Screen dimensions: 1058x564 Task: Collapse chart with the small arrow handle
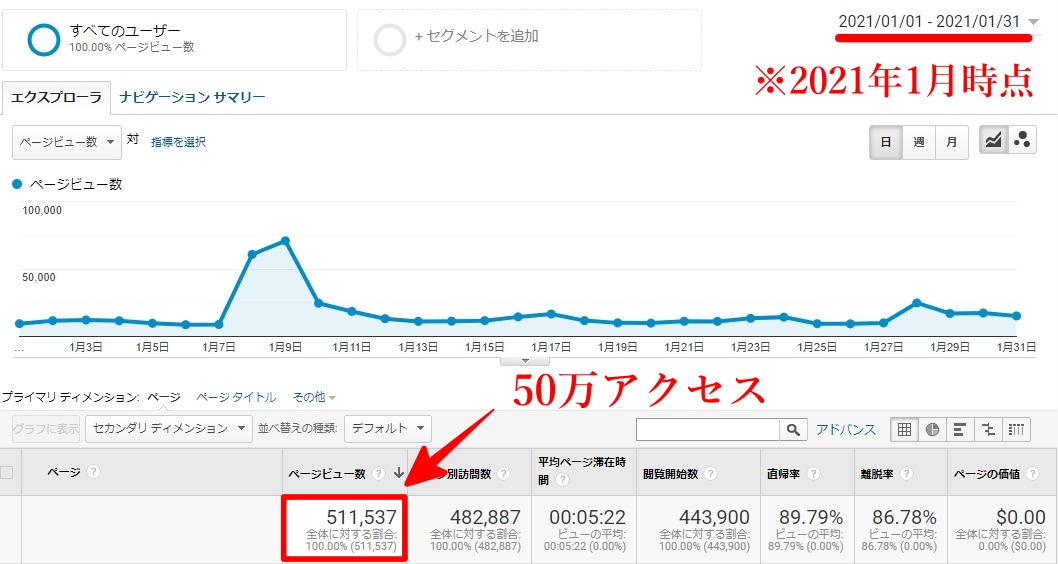pos(526,361)
